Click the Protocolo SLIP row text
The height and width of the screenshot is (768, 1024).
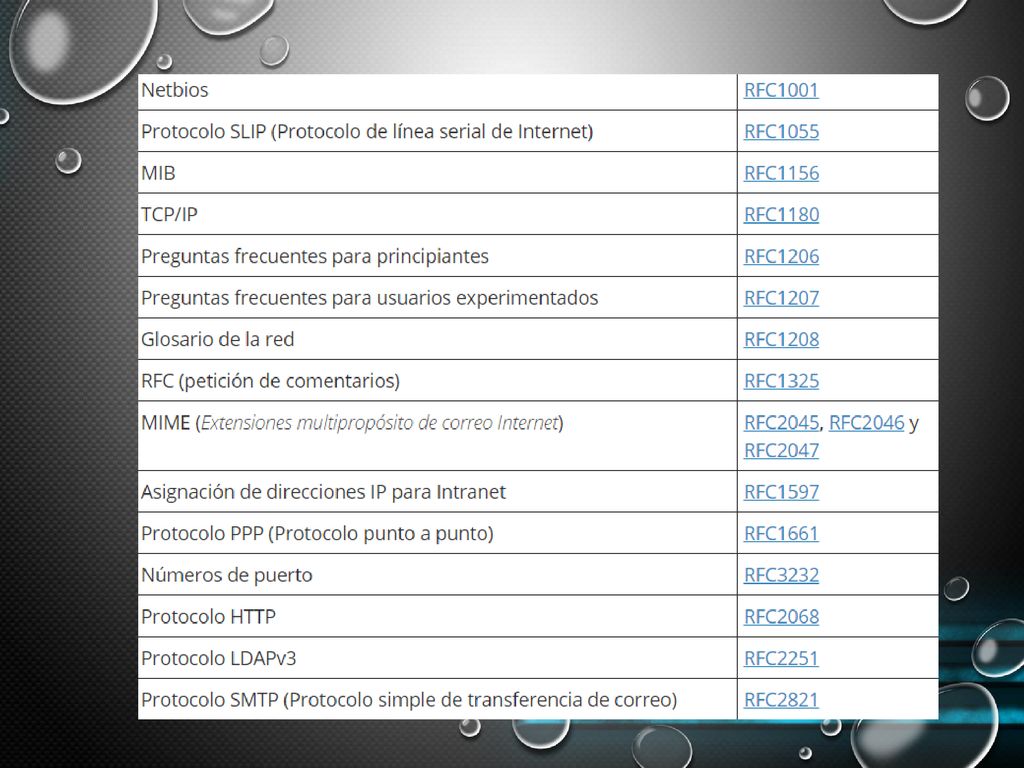tap(367, 132)
